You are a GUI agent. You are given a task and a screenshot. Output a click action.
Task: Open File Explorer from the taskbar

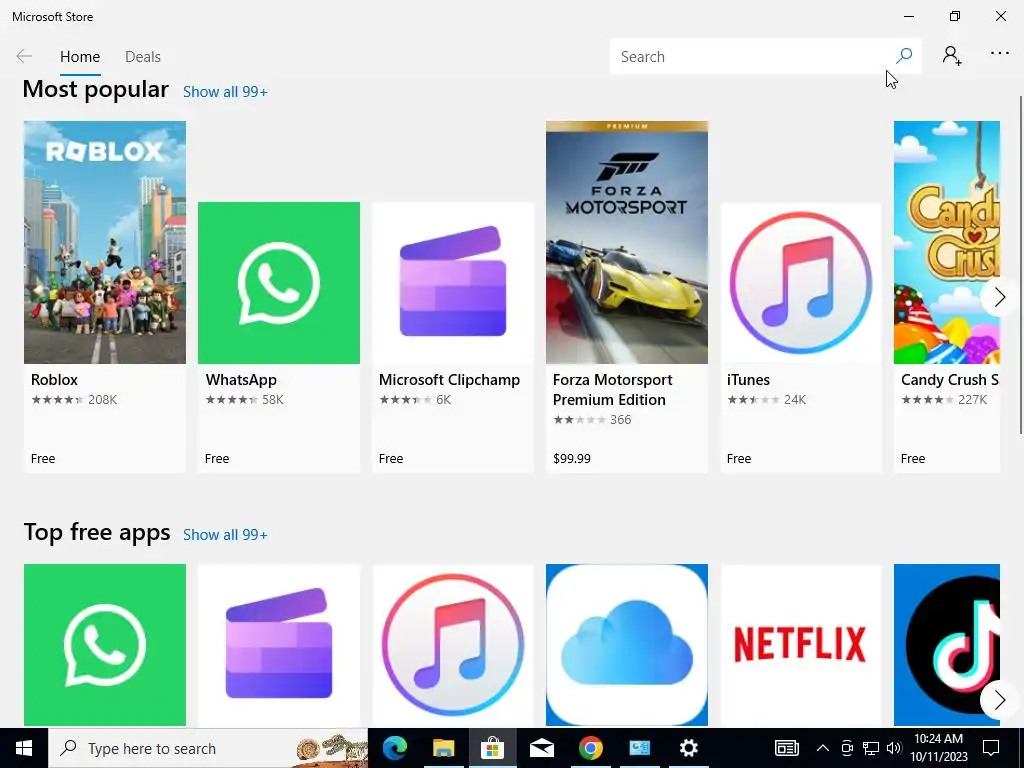pos(443,748)
